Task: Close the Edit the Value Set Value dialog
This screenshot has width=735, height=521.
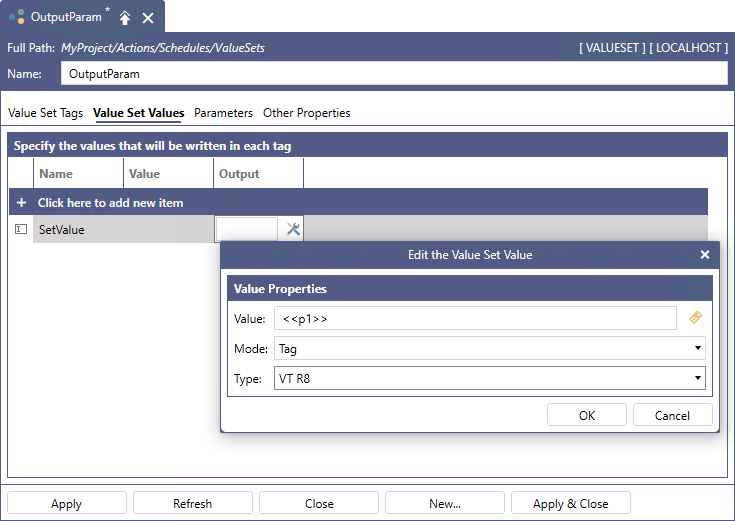Action: tap(704, 255)
